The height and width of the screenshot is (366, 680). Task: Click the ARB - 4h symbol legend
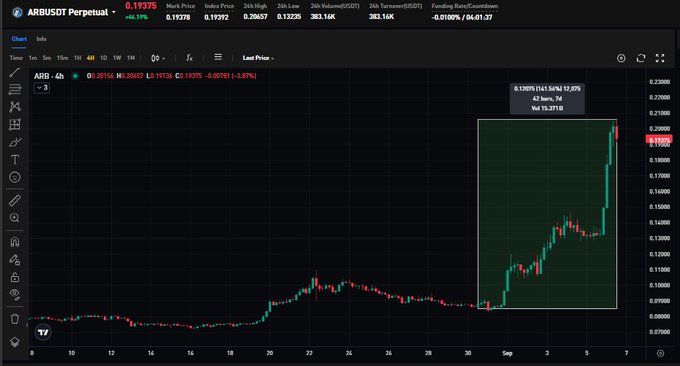click(49, 76)
